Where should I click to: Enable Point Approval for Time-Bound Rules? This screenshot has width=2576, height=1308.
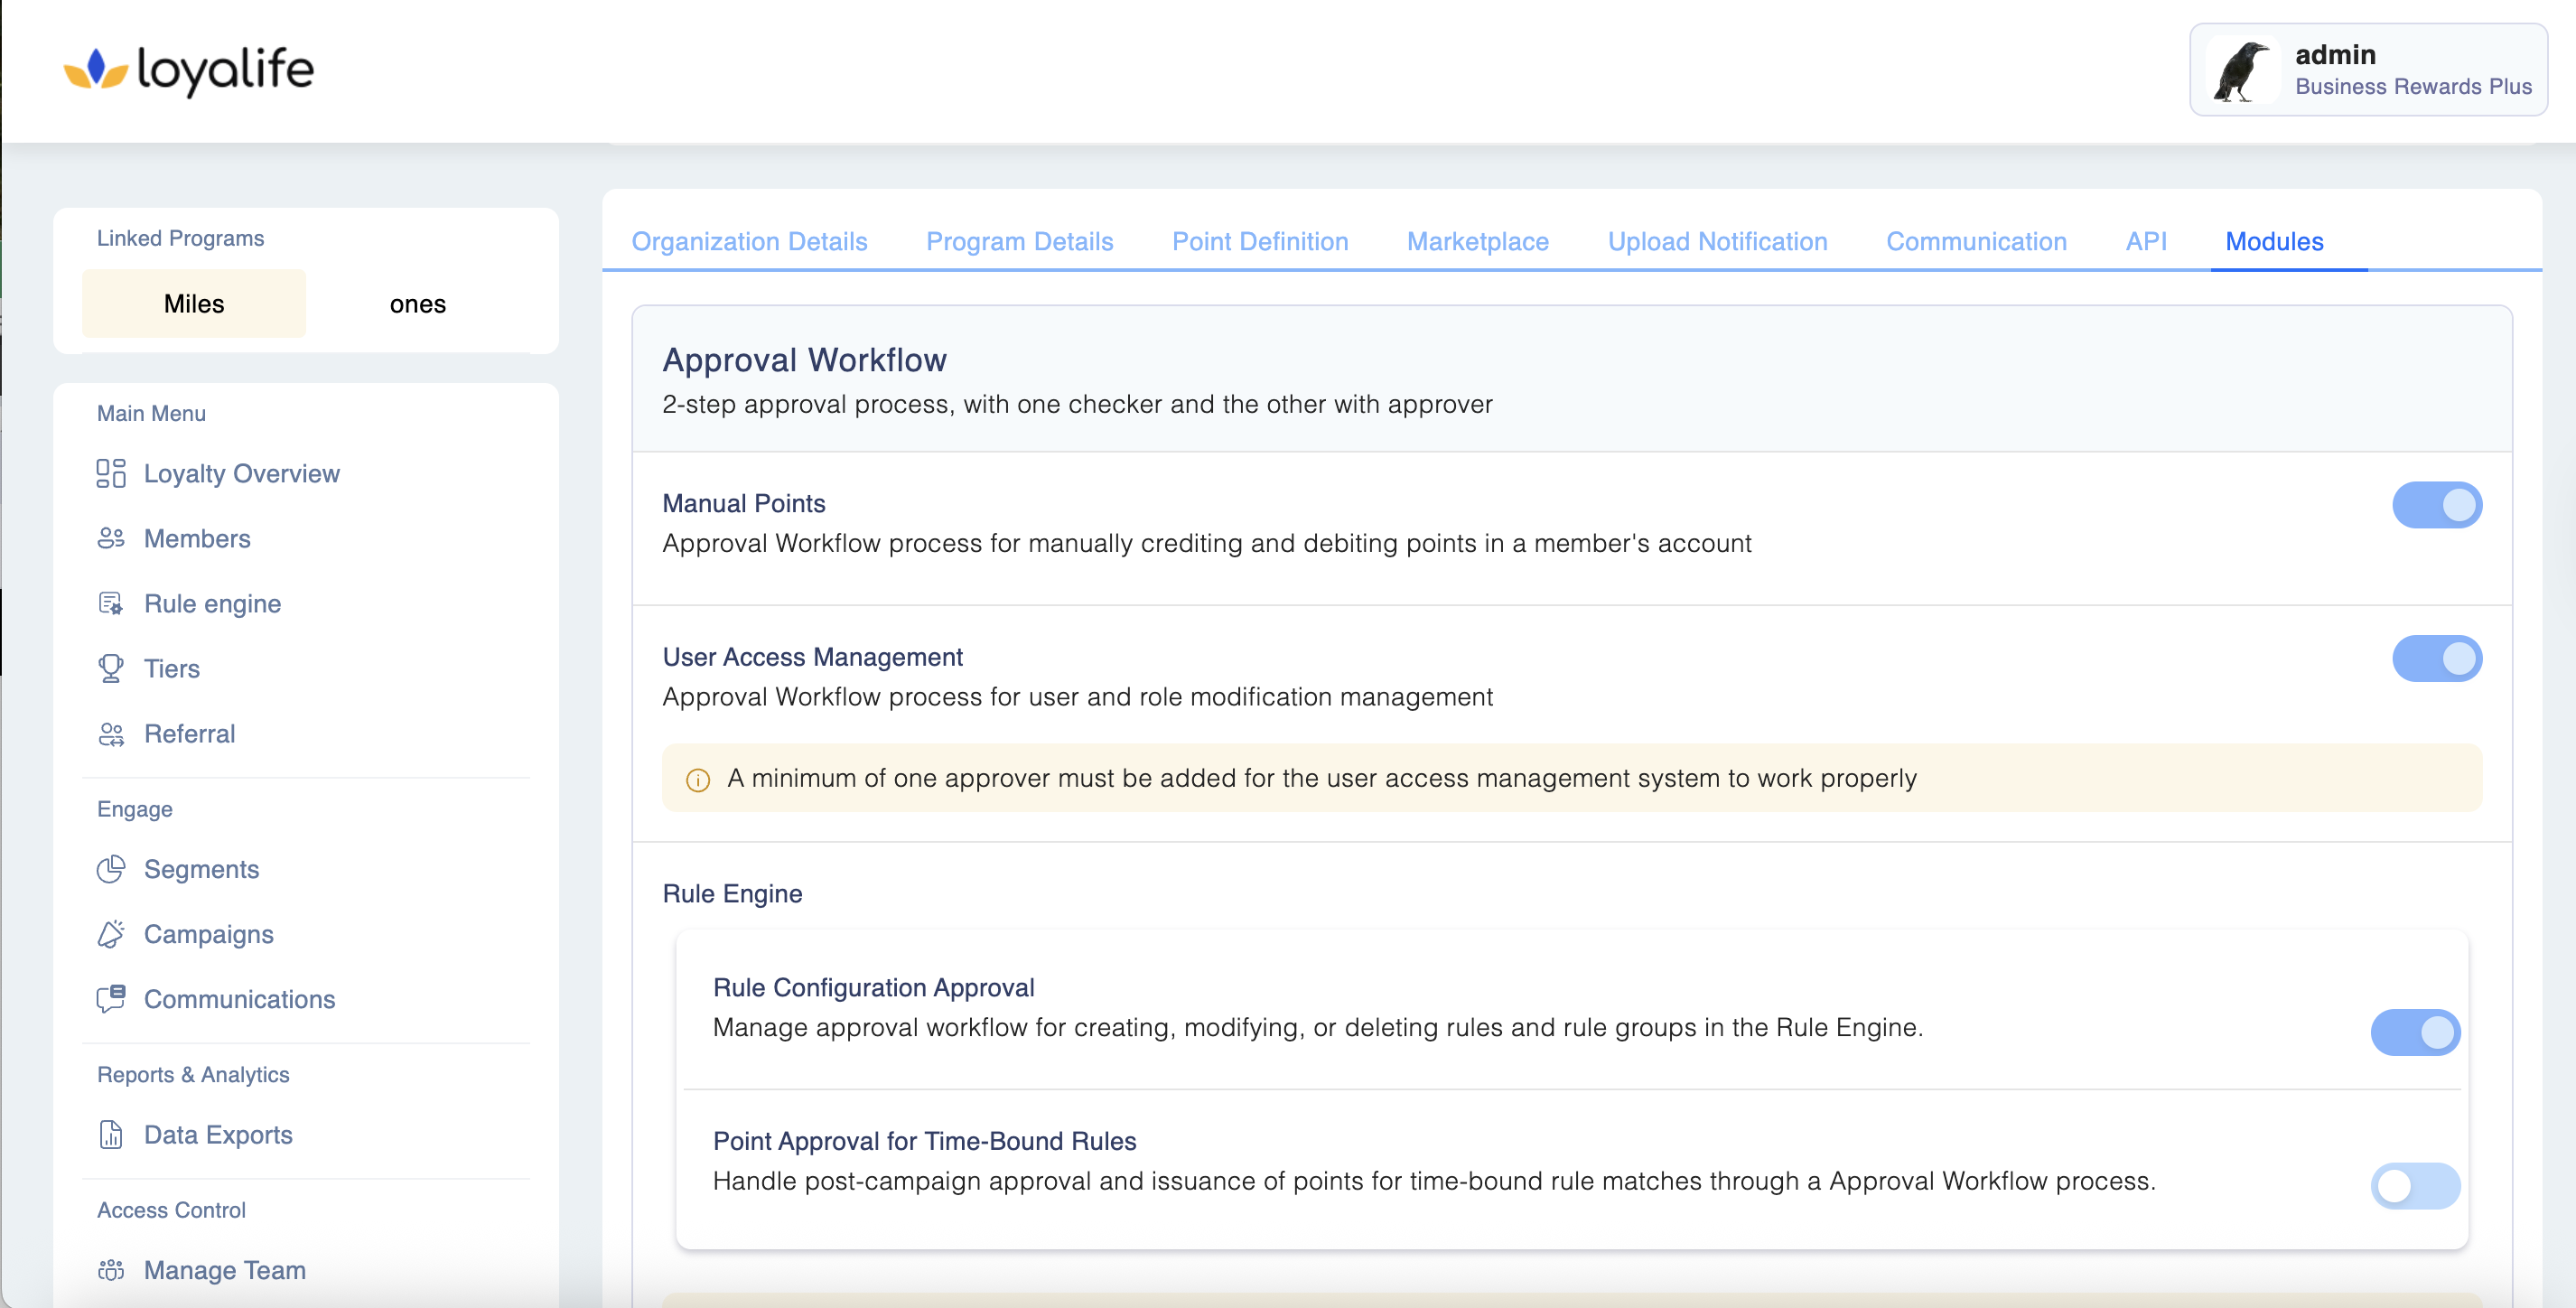click(x=2414, y=1186)
